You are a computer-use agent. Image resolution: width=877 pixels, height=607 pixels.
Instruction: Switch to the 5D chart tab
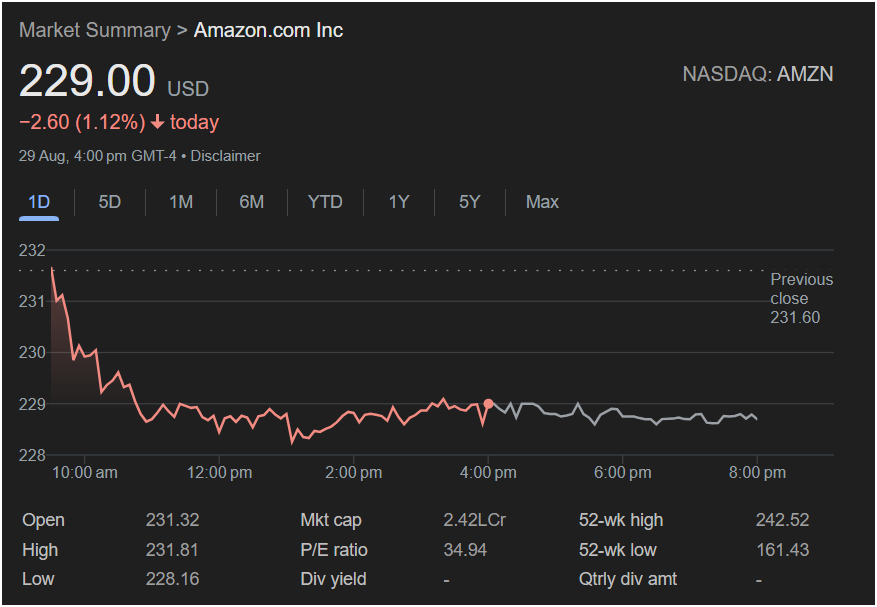(110, 202)
